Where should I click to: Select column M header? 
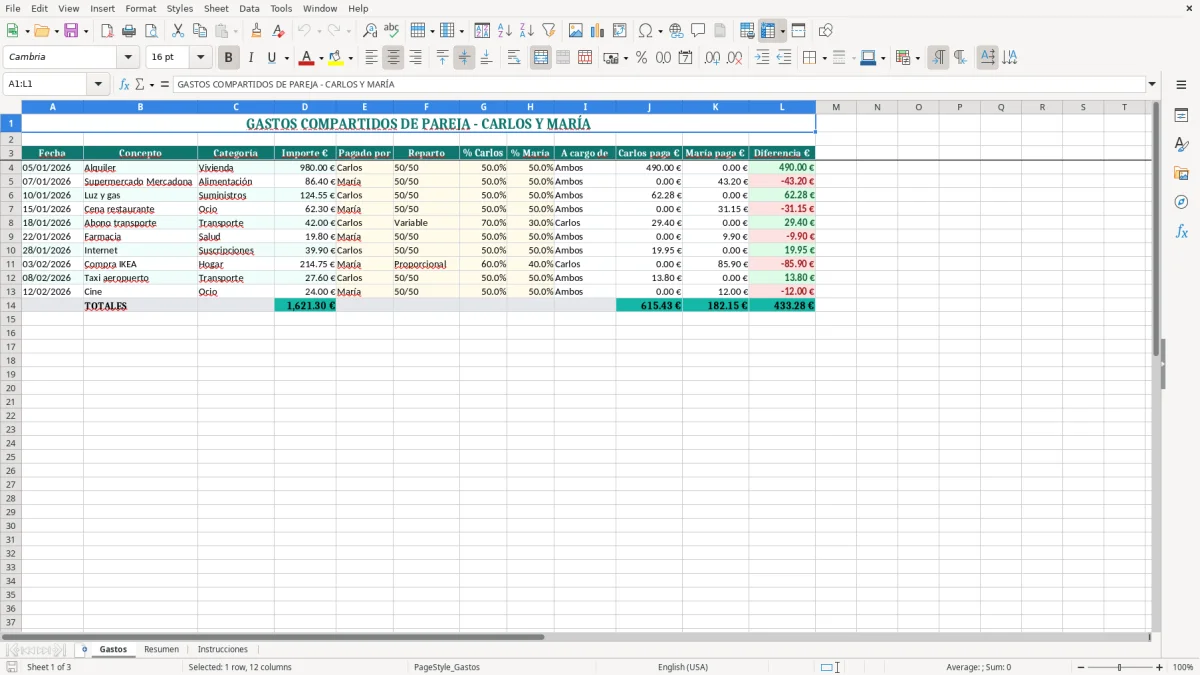click(x=836, y=107)
